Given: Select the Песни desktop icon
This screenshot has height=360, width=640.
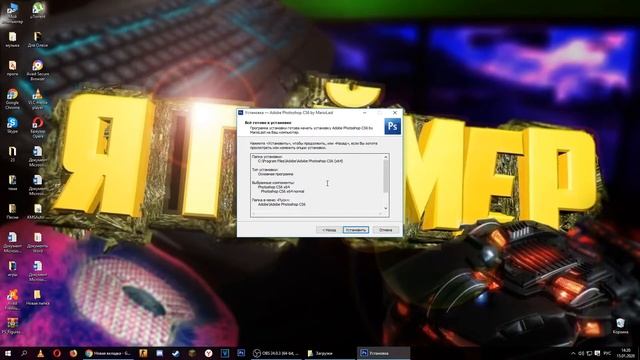Looking at the screenshot, I should pyautogui.click(x=12, y=211).
